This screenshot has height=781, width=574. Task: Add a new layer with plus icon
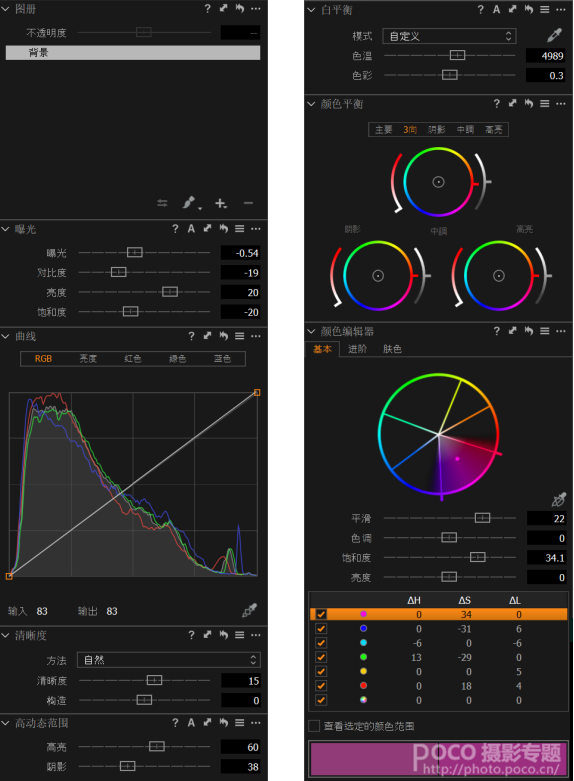point(221,203)
